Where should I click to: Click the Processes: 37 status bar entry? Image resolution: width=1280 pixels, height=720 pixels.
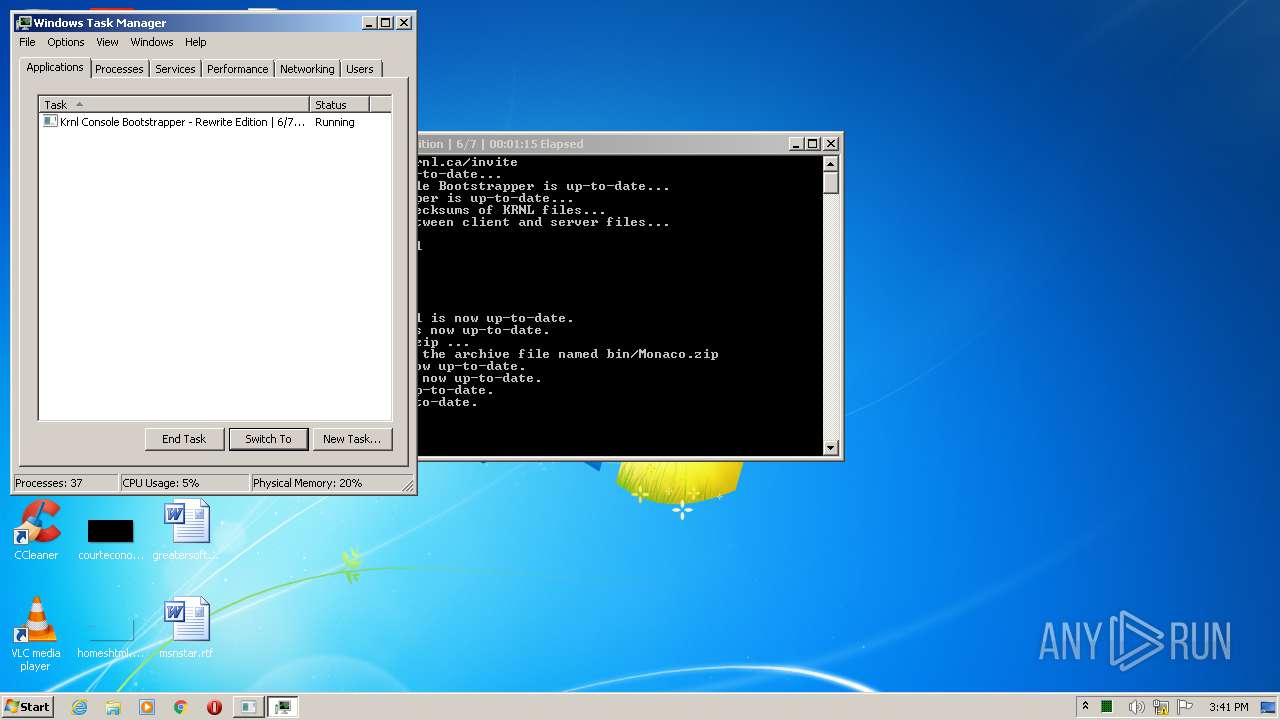(x=65, y=483)
